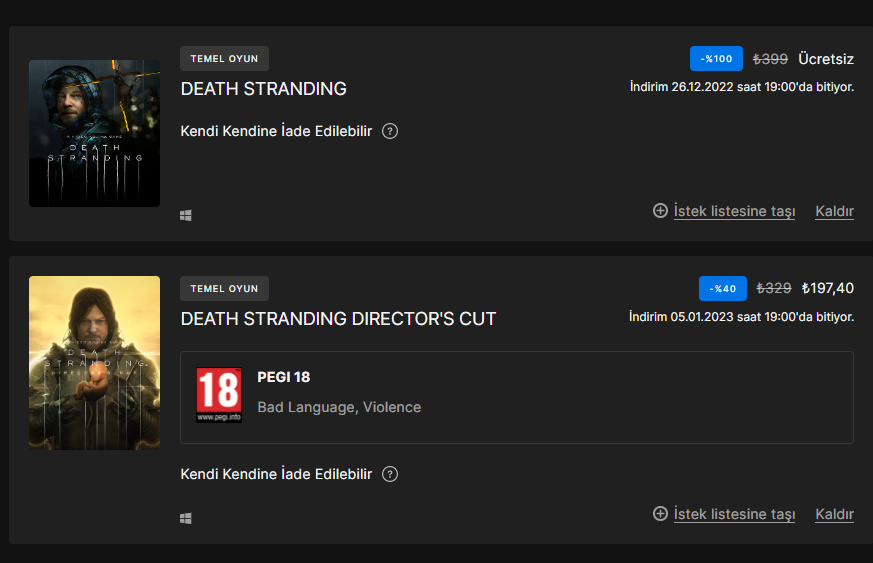The height and width of the screenshot is (563, 873).
Task: Remove Director's Cut with the Kaldır link
Action: coord(835,514)
